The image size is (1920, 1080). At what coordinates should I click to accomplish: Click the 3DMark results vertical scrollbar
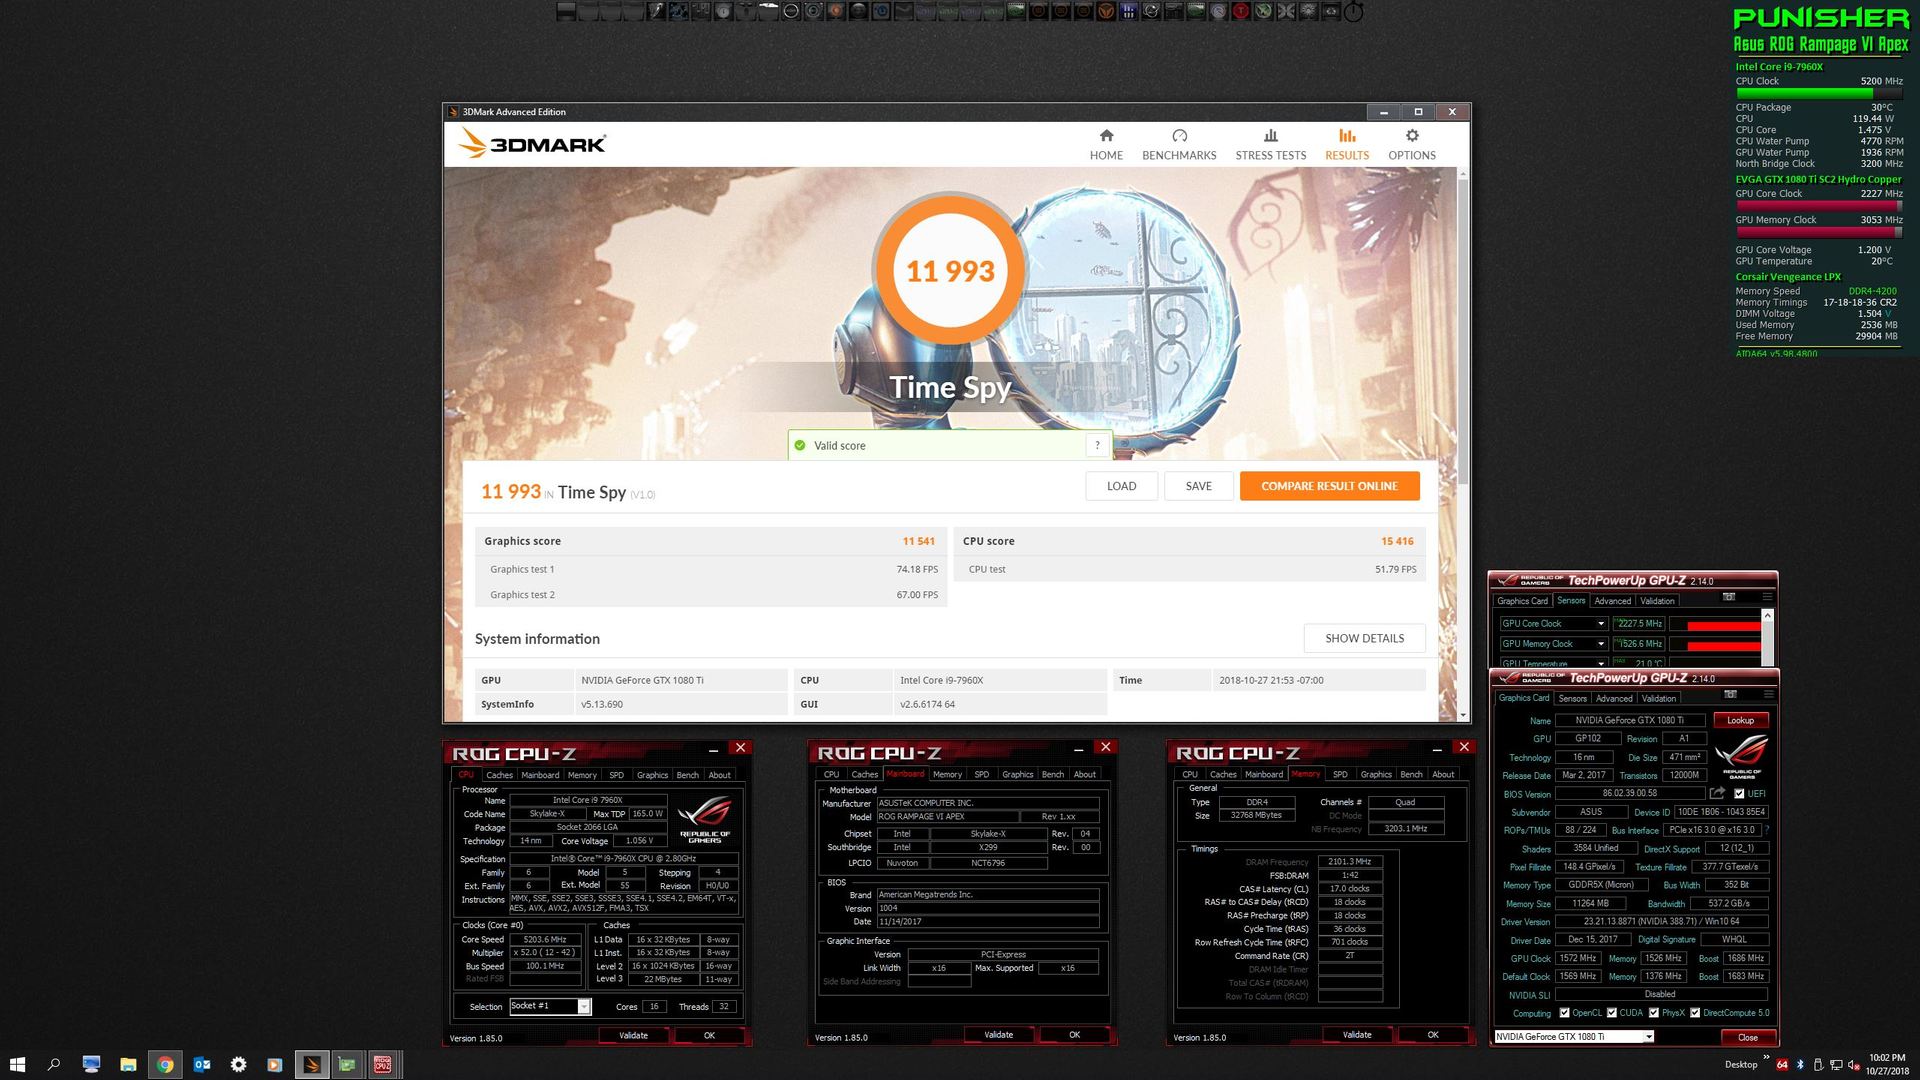(x=1463, y=330)
